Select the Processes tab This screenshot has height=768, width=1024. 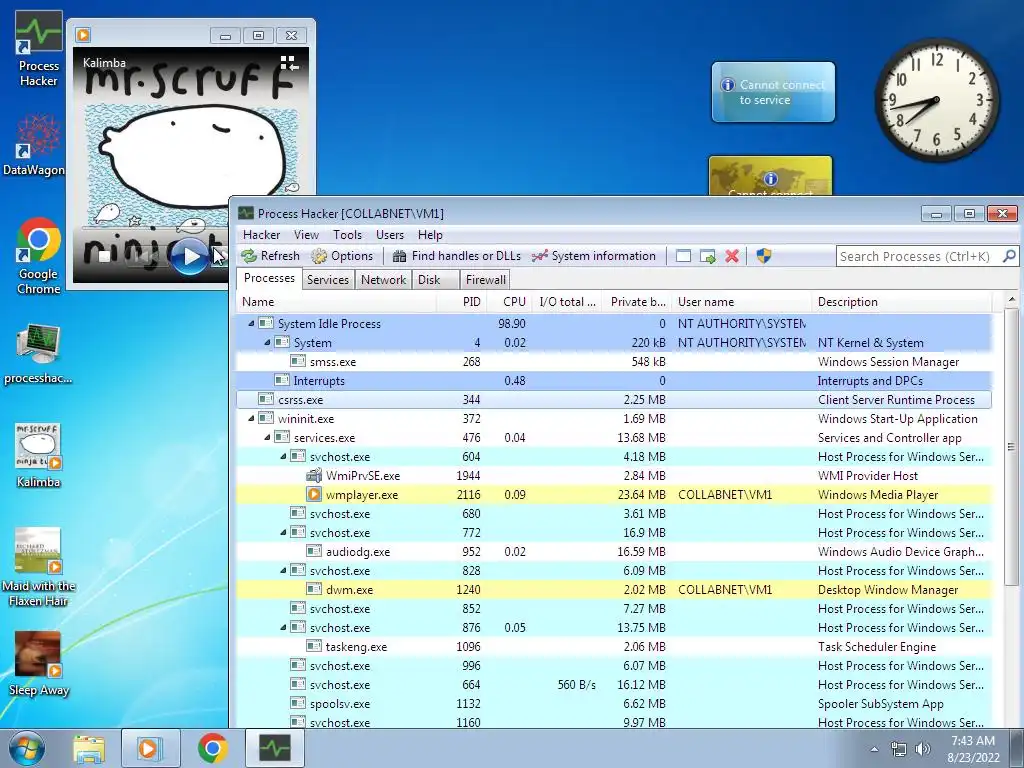[269, 278]
